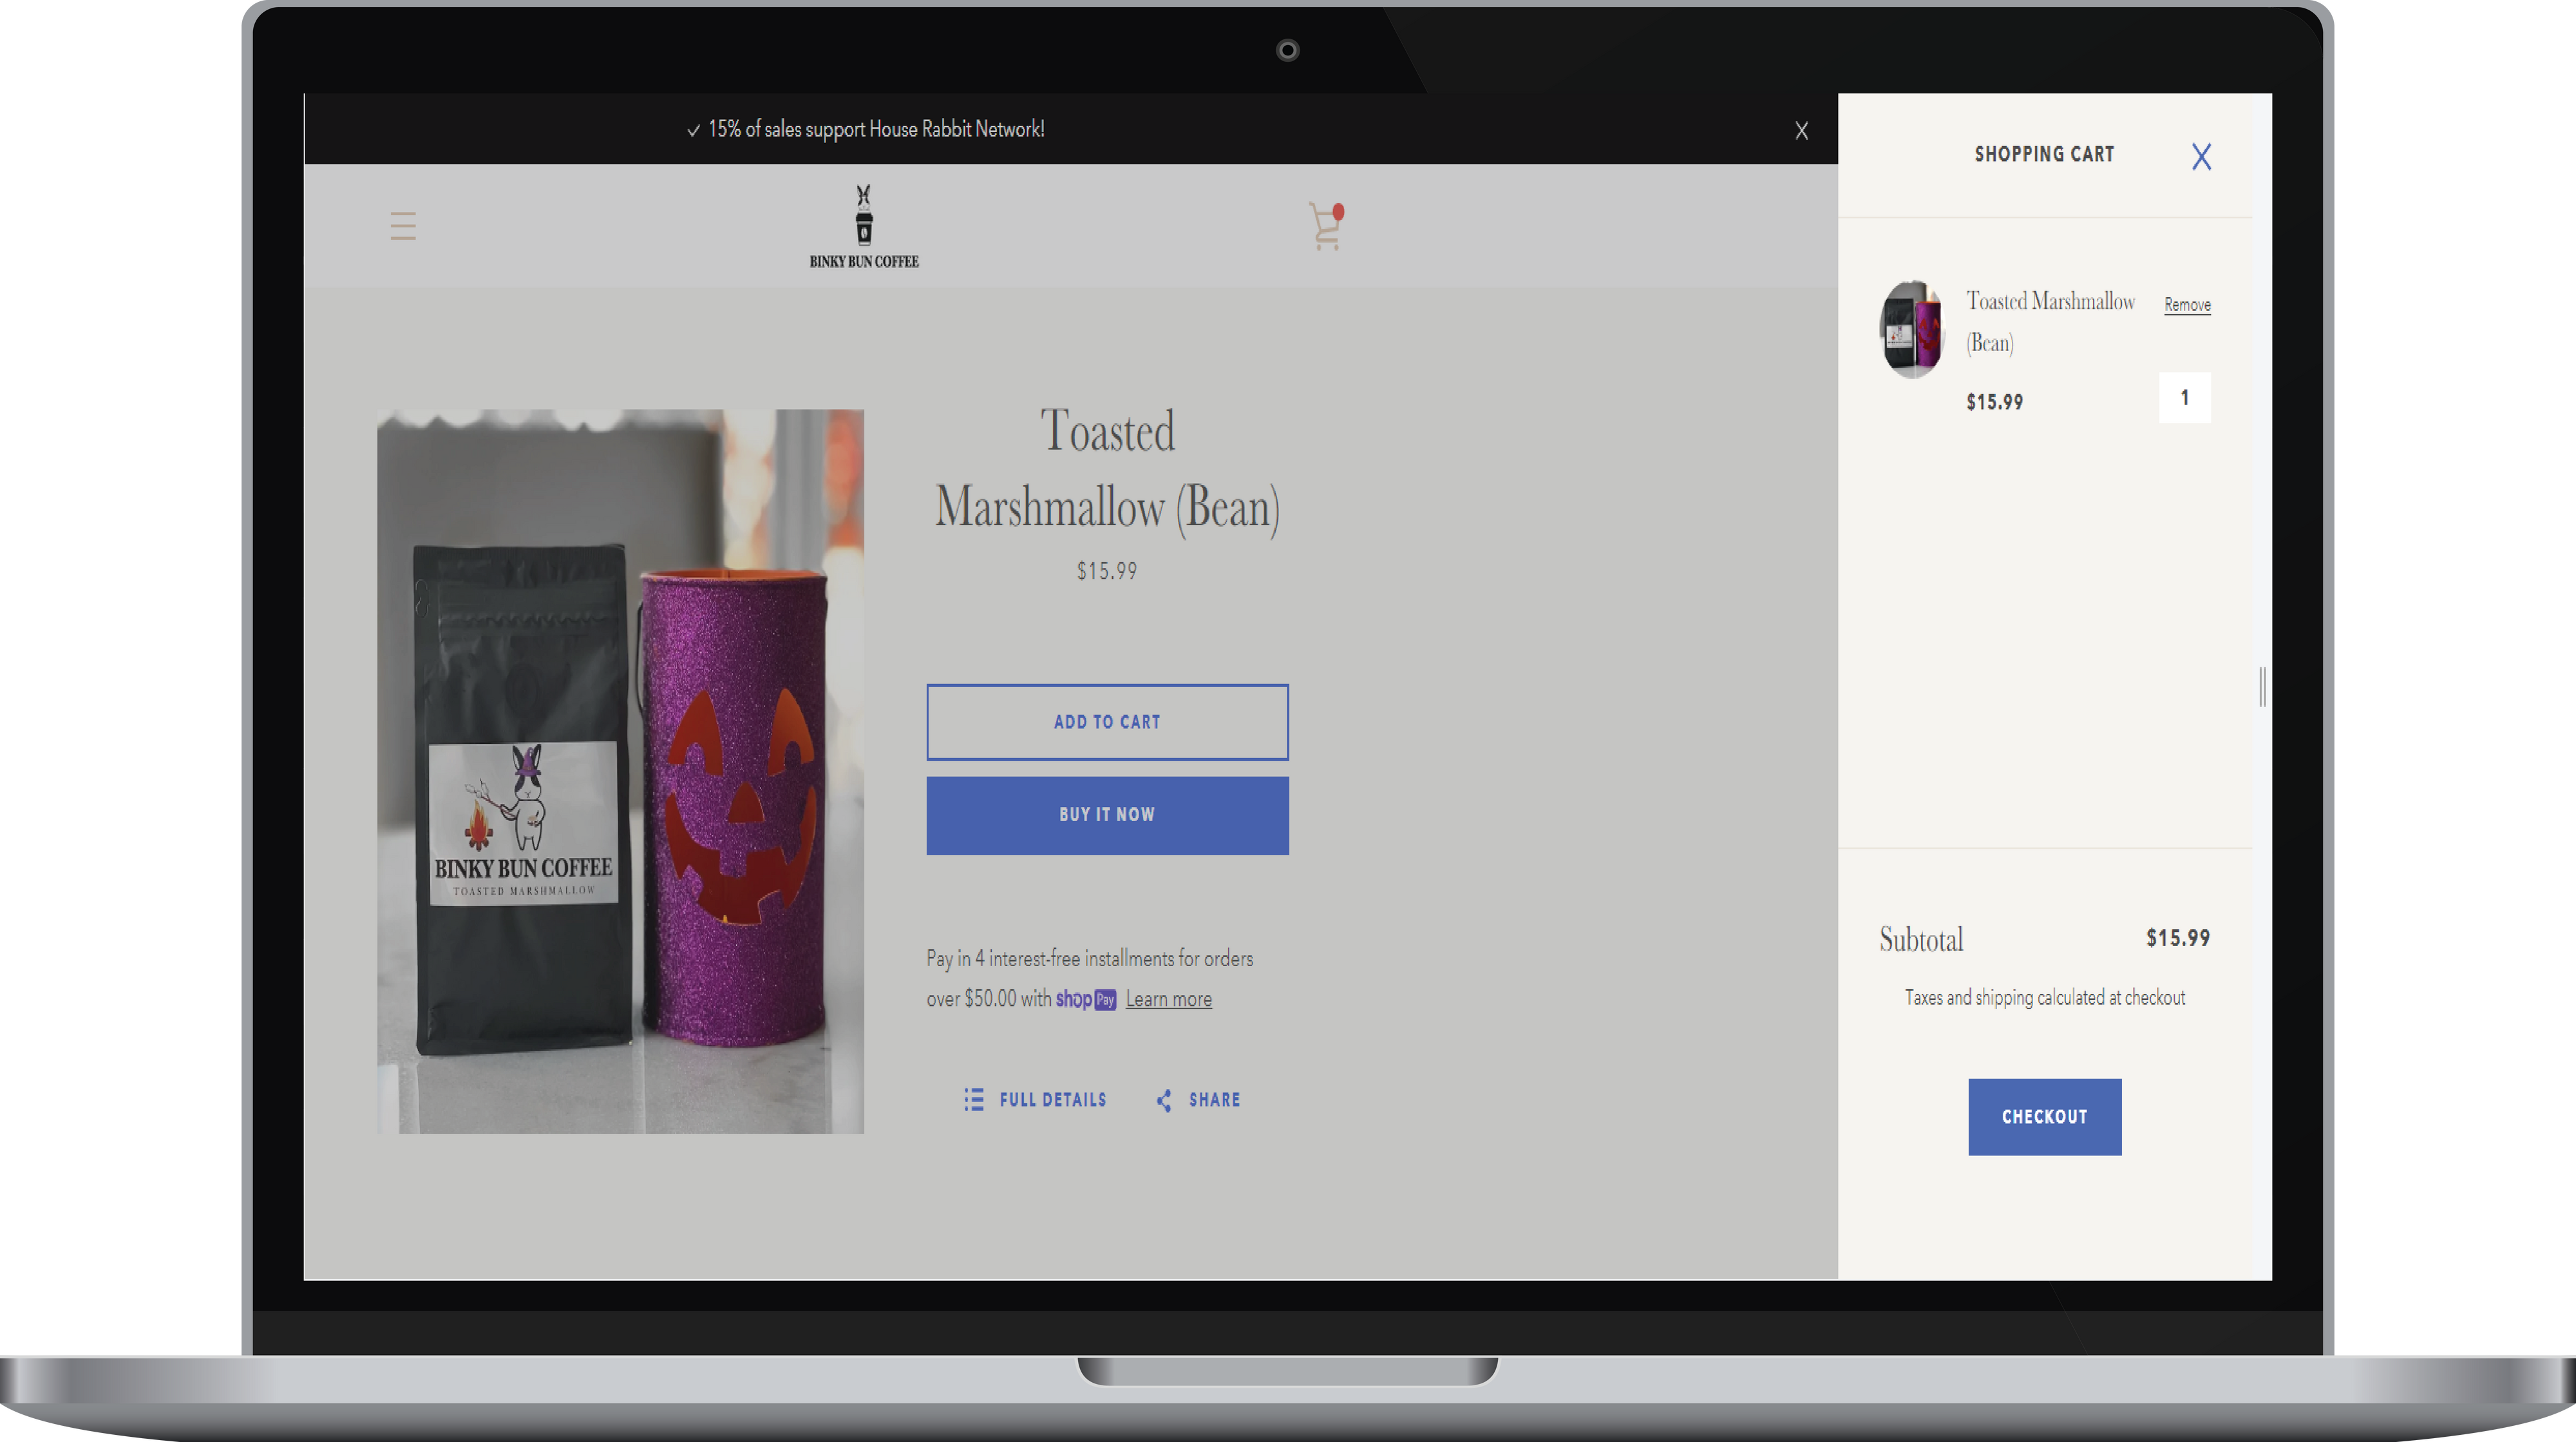Viewport: 2576px width, 1442px height.
Task: Click the Full Details list icon
Action: coord(973,1100)
